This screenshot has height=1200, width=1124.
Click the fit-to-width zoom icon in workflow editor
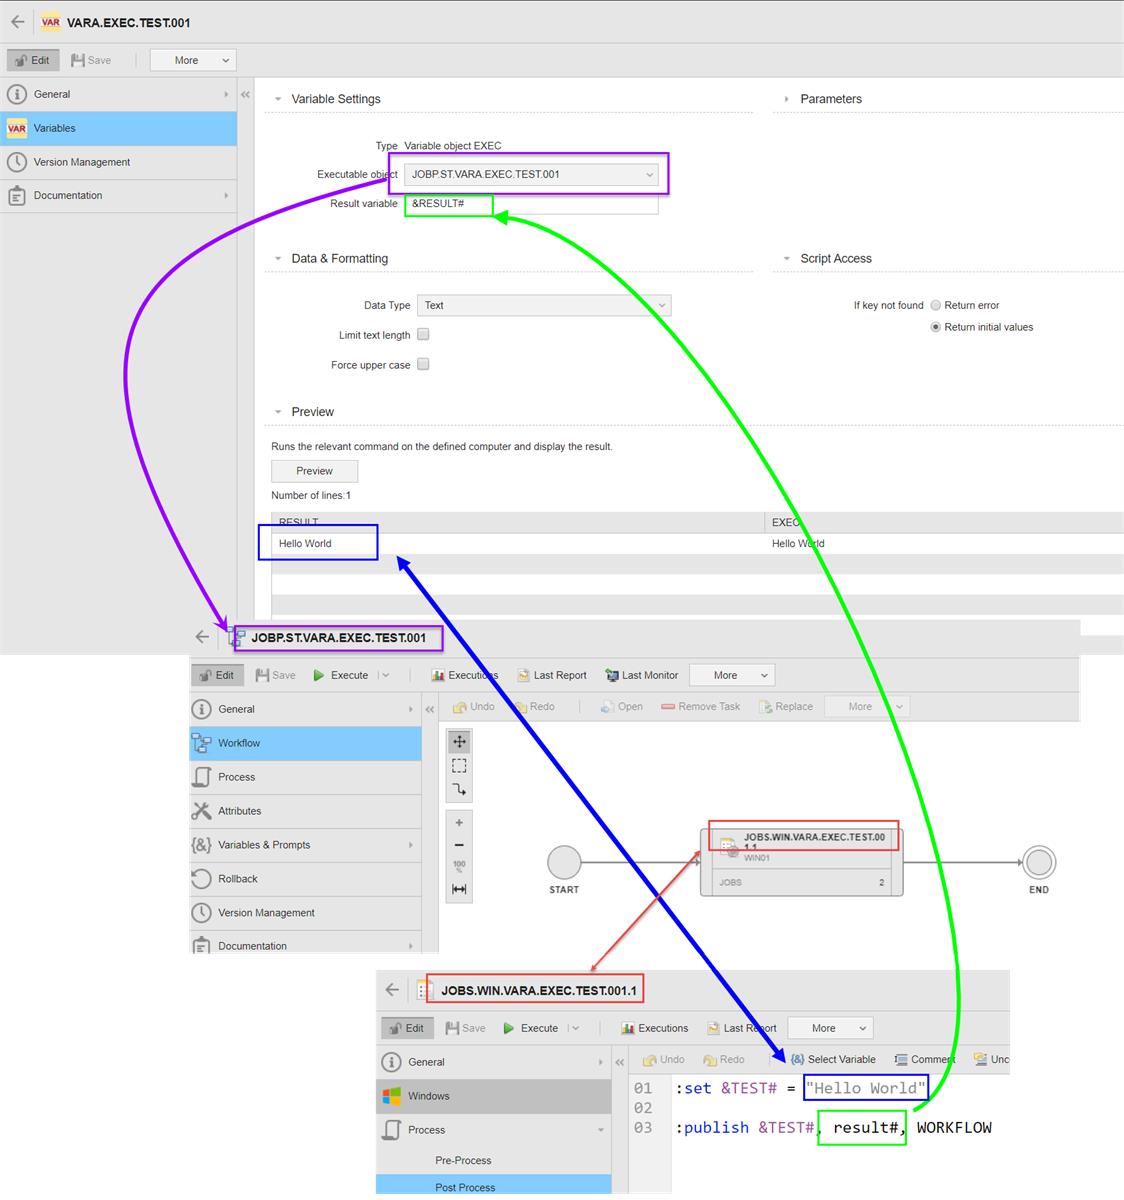point(459,889)
